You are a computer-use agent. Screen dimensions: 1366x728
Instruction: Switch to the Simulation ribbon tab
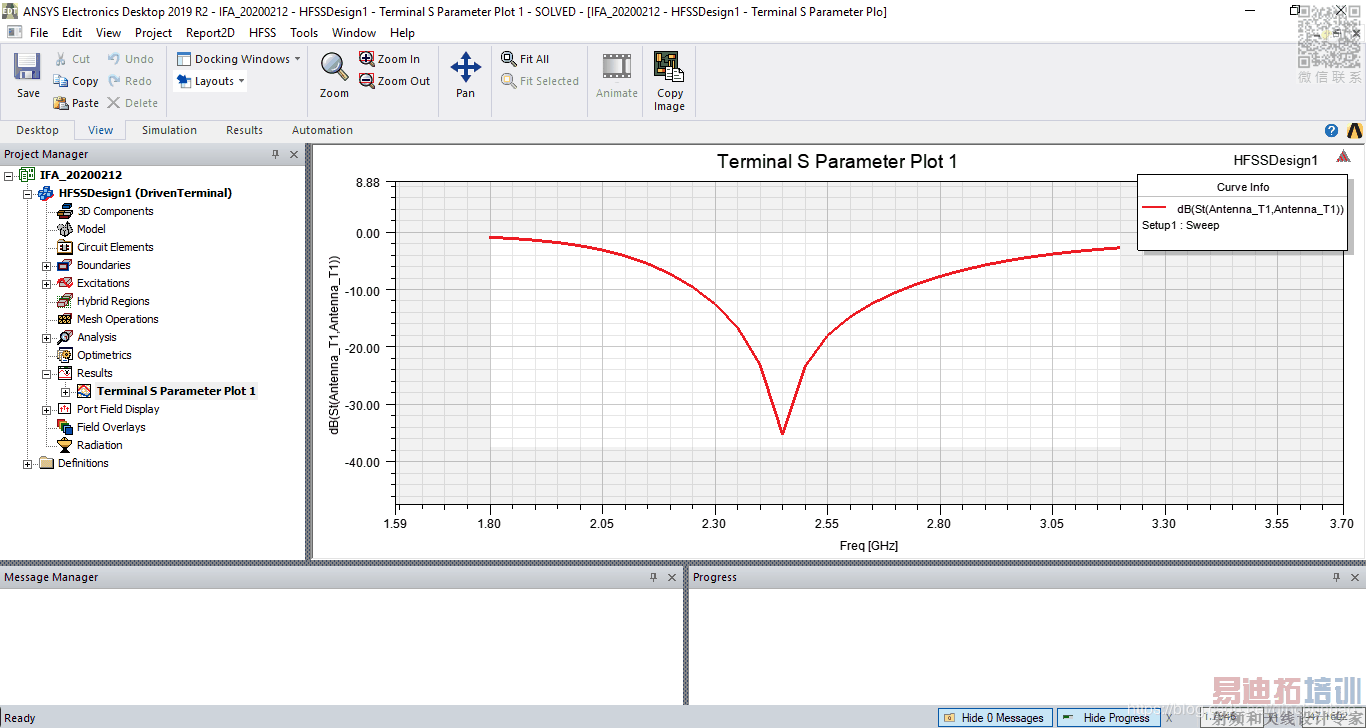tap(169, 130)
